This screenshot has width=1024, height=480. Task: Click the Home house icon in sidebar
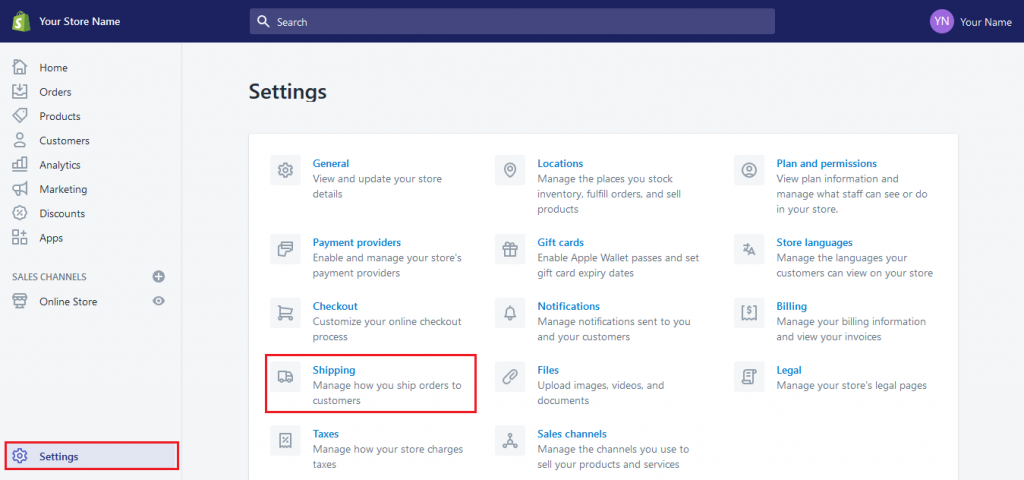pyautogui.click(x=20, y=67)
